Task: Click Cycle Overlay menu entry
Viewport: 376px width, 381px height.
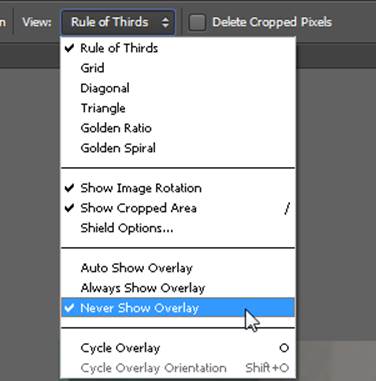Action: [x=178, y=348]
